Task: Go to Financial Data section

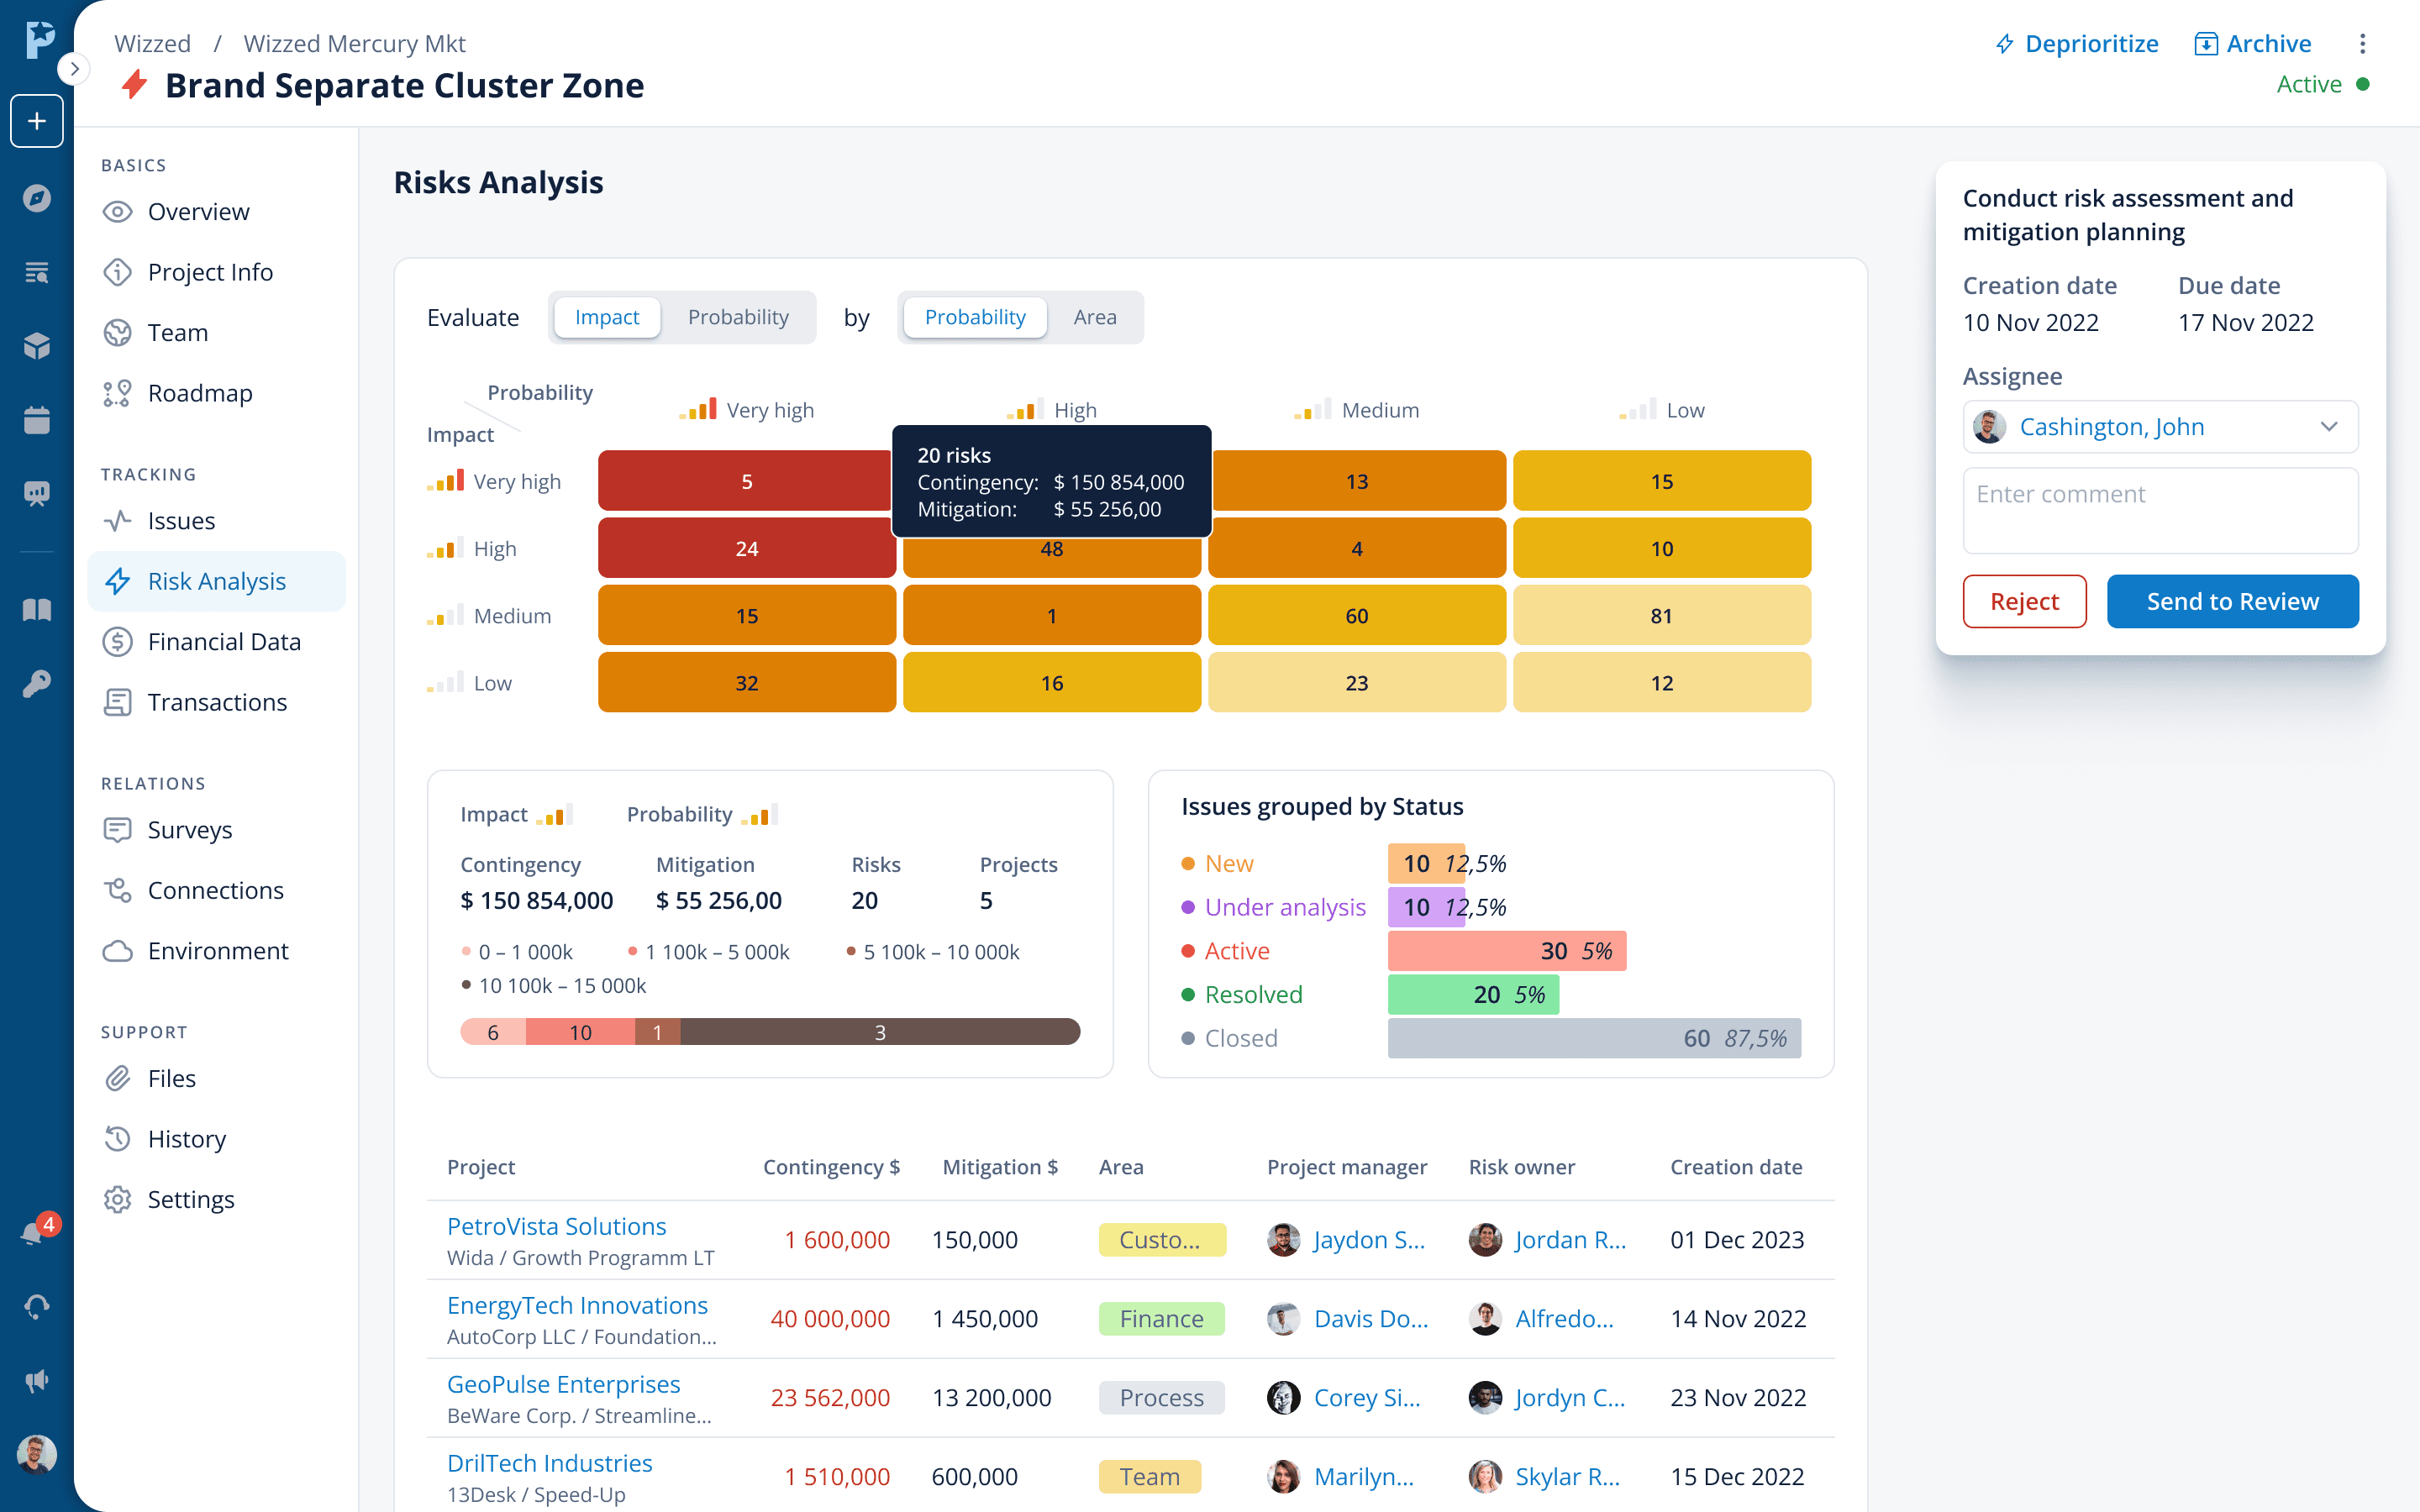Action: 224,642
